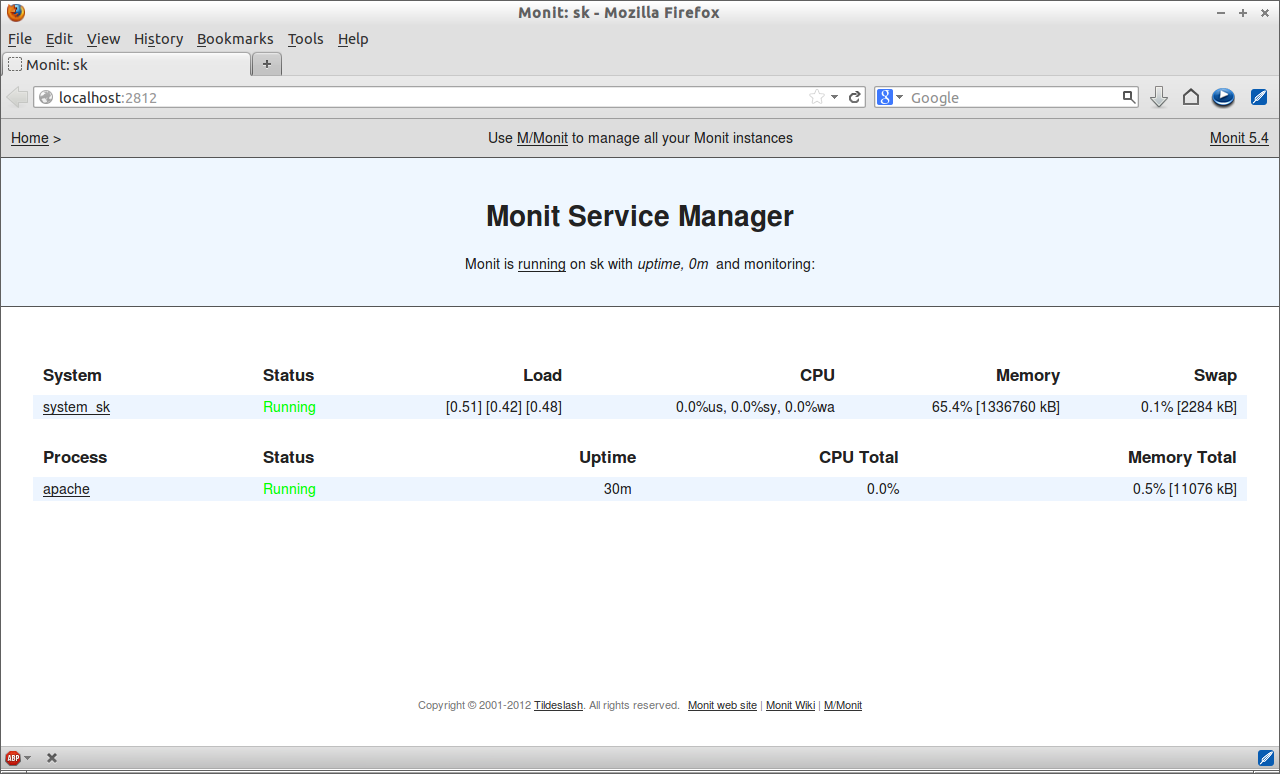Open the URL history dropdown arrow
The image size is (1280, 774).
835,97
